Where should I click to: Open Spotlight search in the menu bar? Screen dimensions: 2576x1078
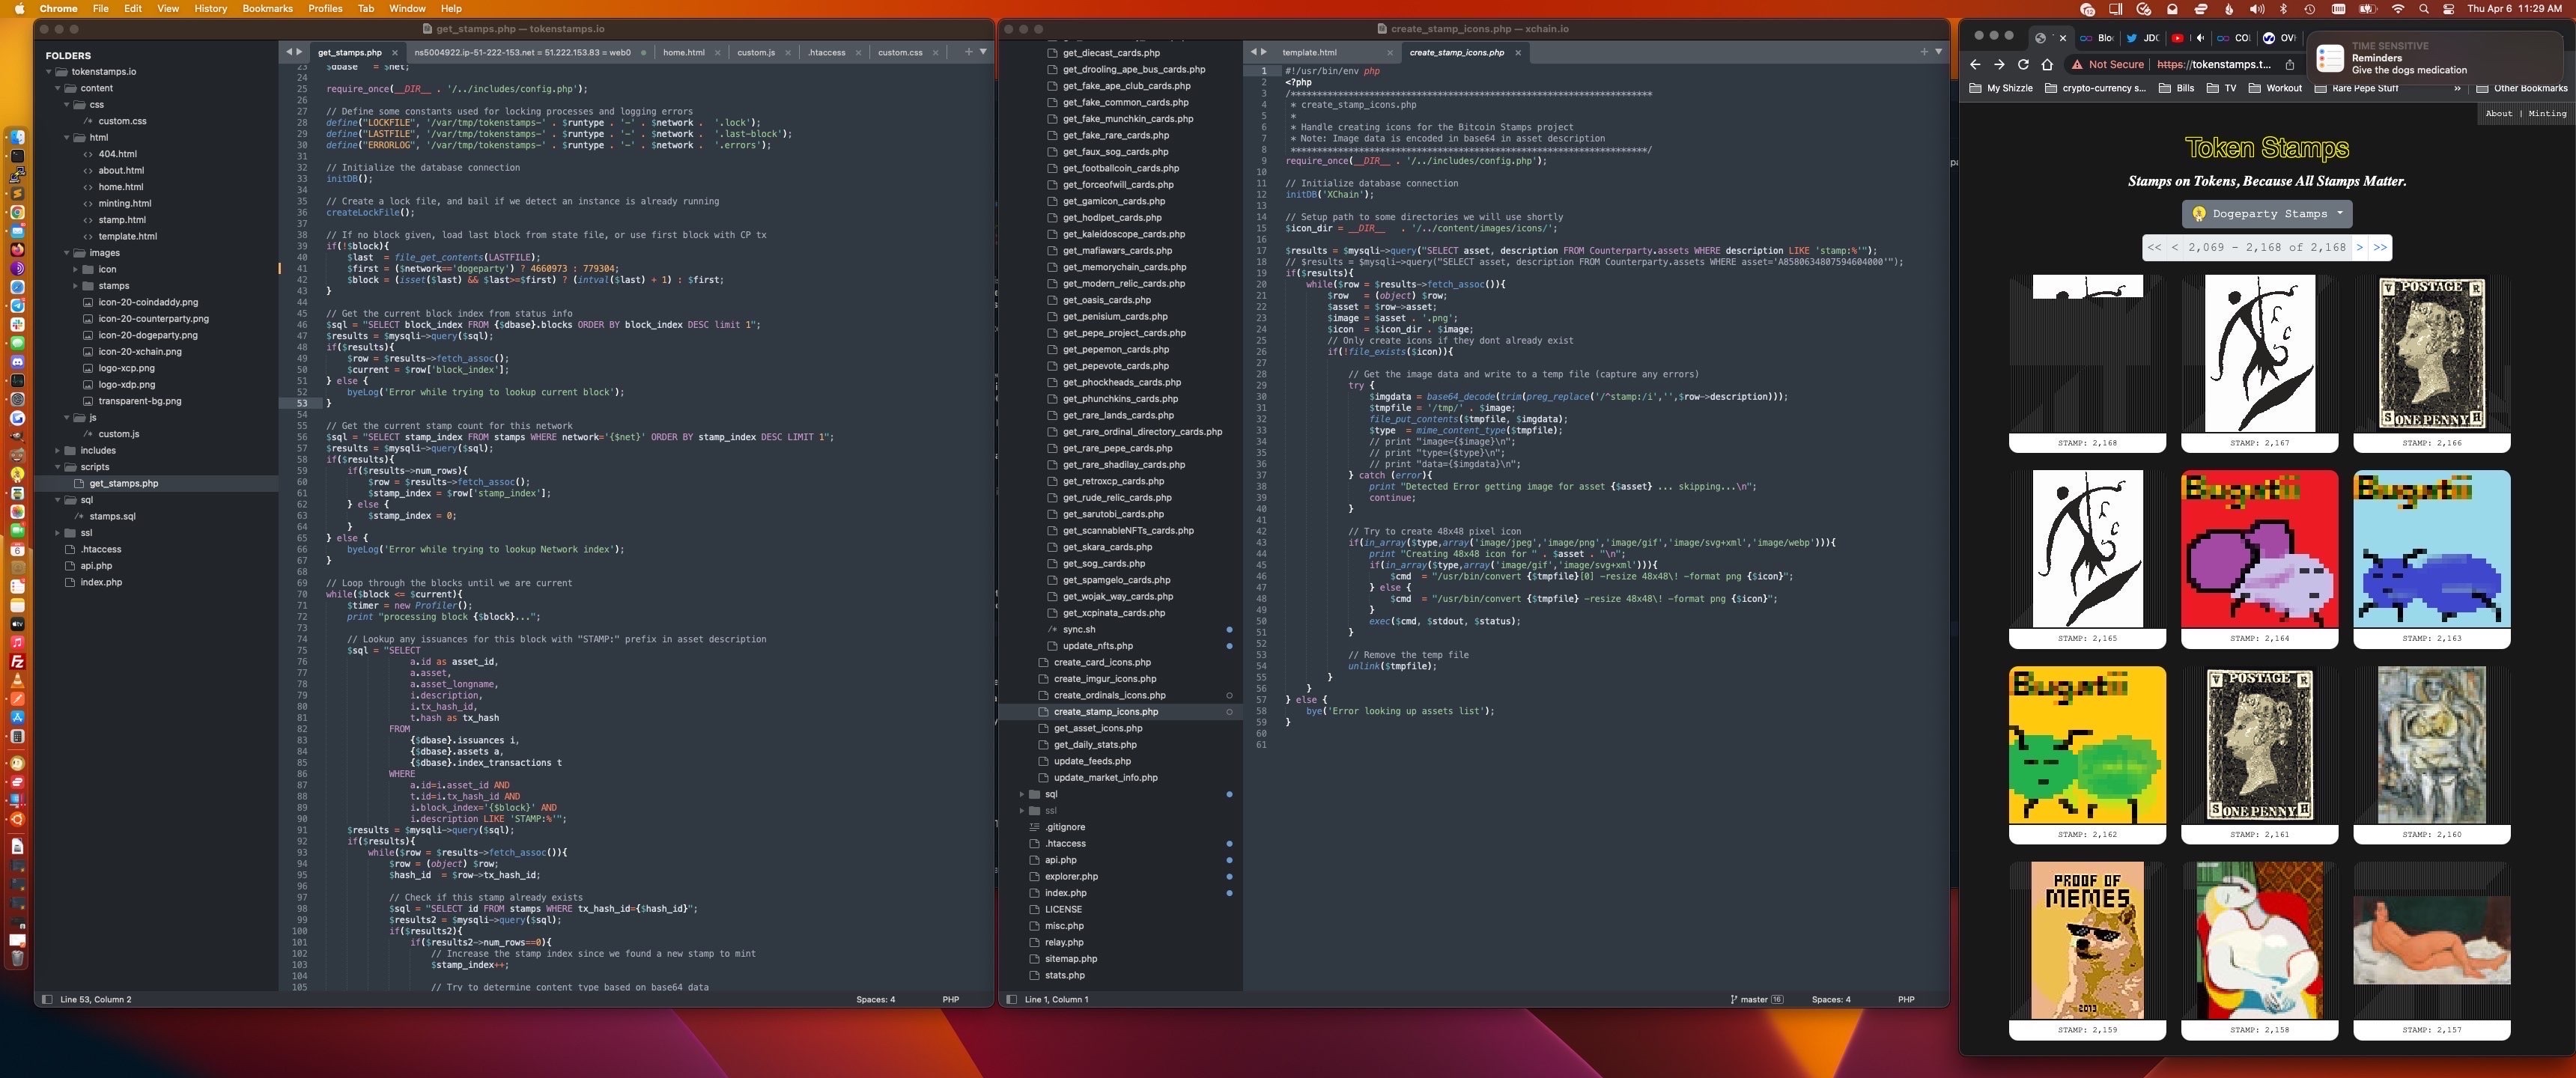click(x=2423, y=9)
